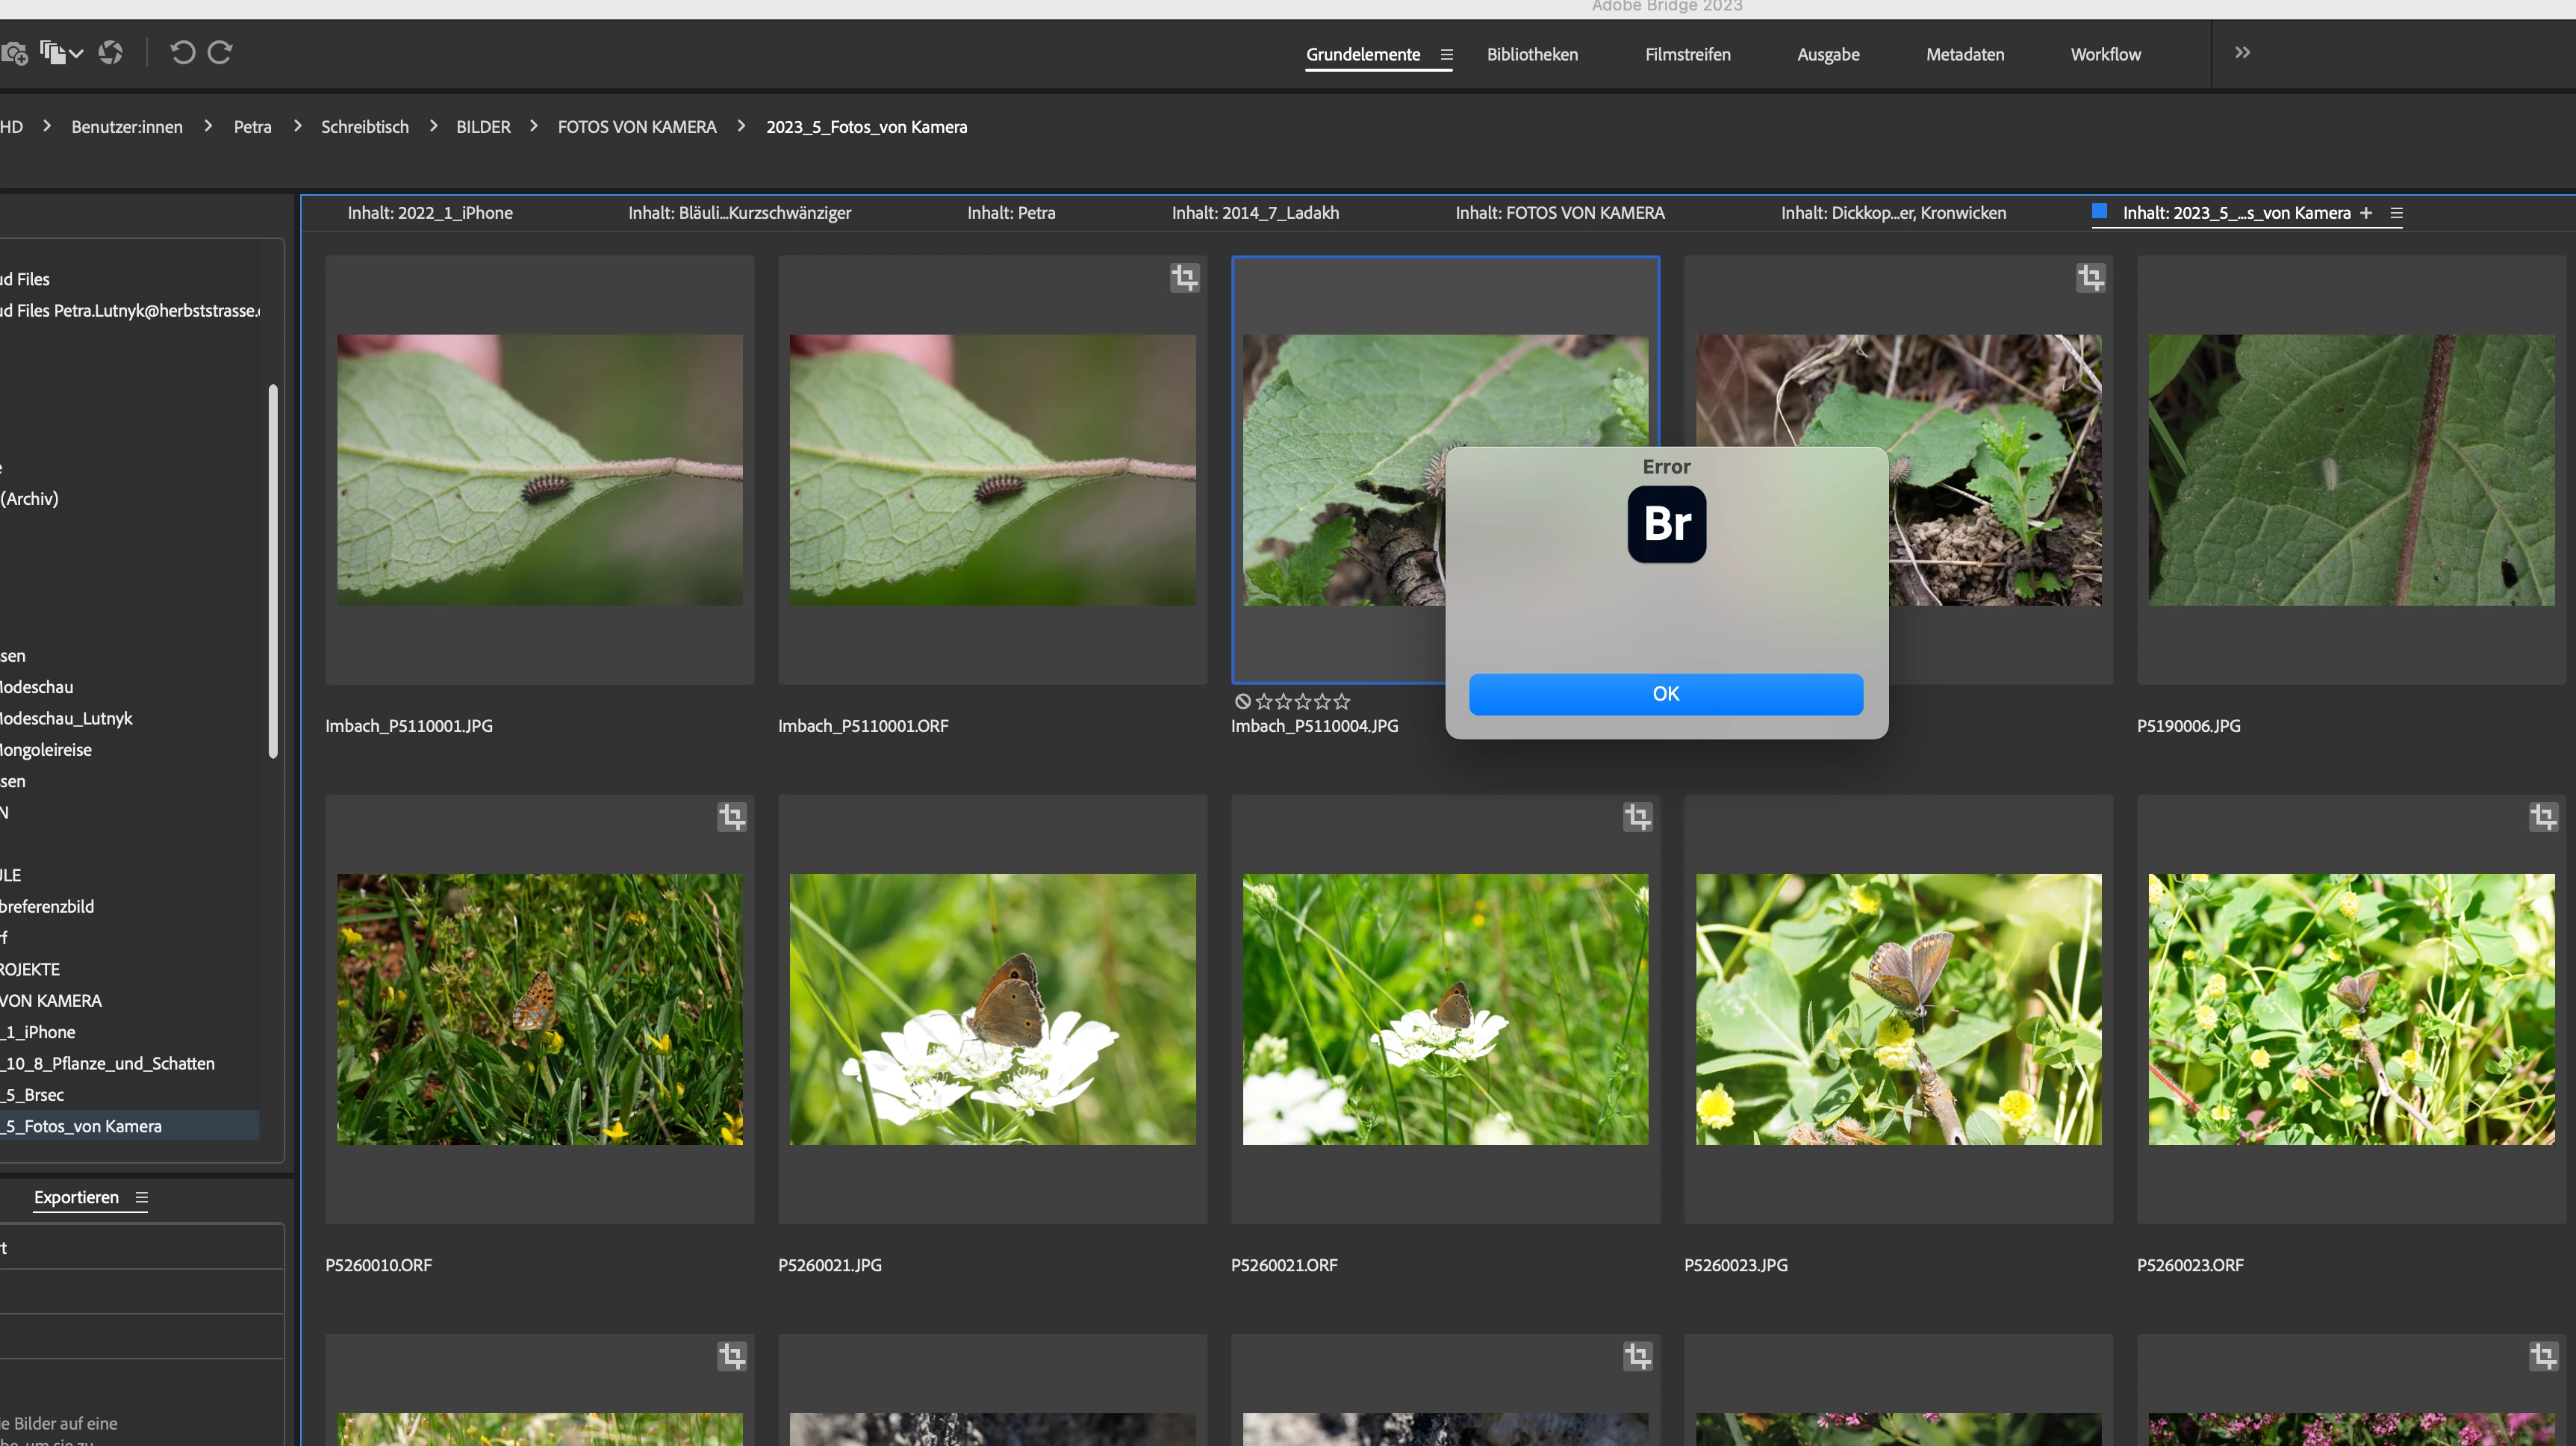Open the Grundelemente workspace menu icon
The width and height of the screenshot is (2576, 1446).
coord(1446,55)
